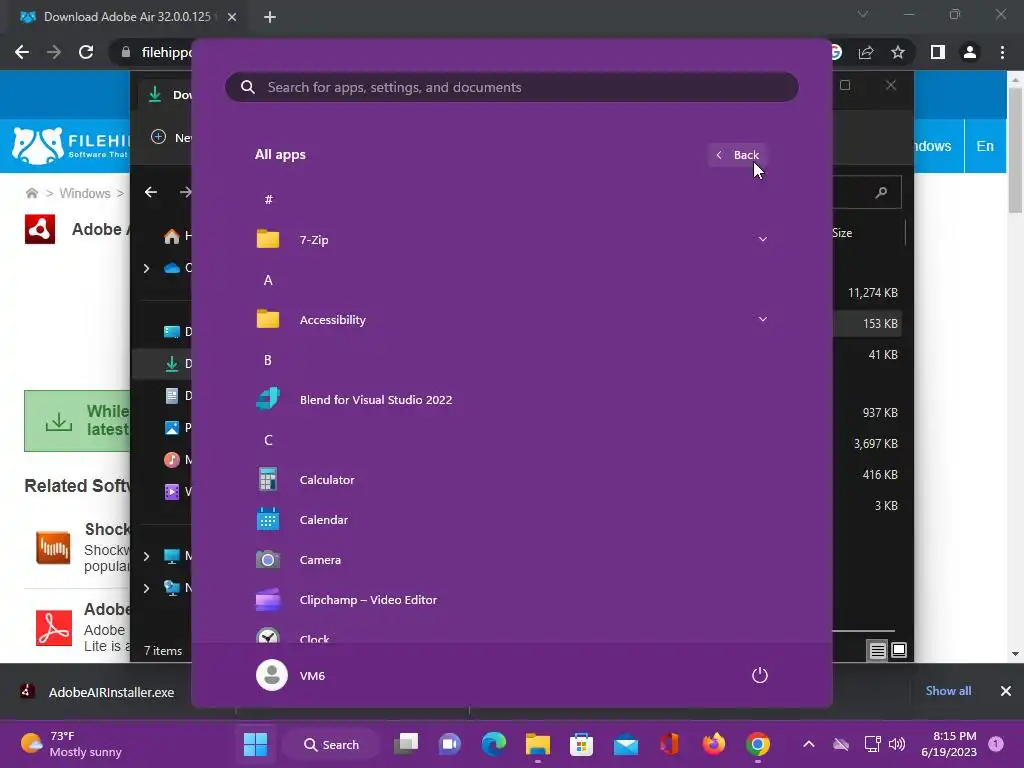
Task: Launch Clipchamp – Video Editor
Action: pyautogui.click(x=511, y=600)
